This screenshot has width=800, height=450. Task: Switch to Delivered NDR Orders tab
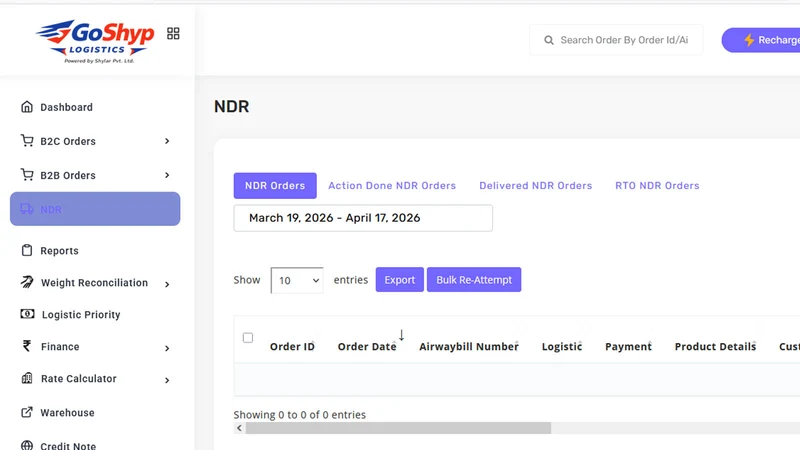[536, 186]
